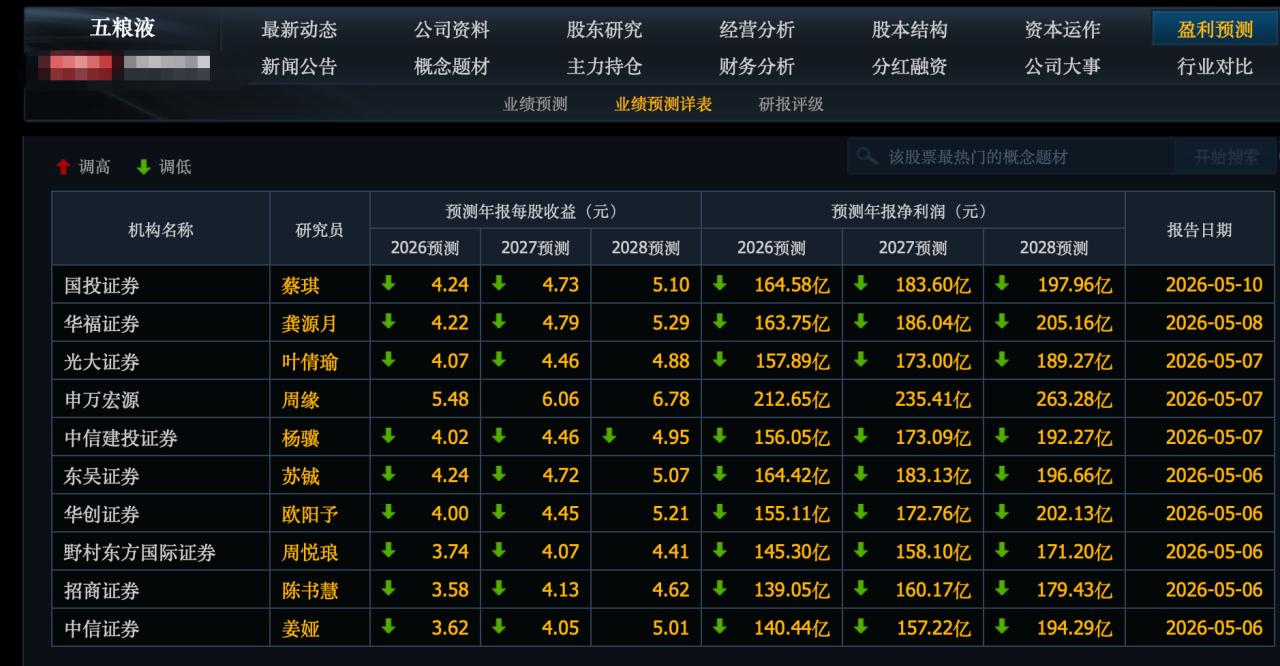Screen dimensions: 1280x666
Task: Click the 机构名称 column header
Action: coord(161,229)
